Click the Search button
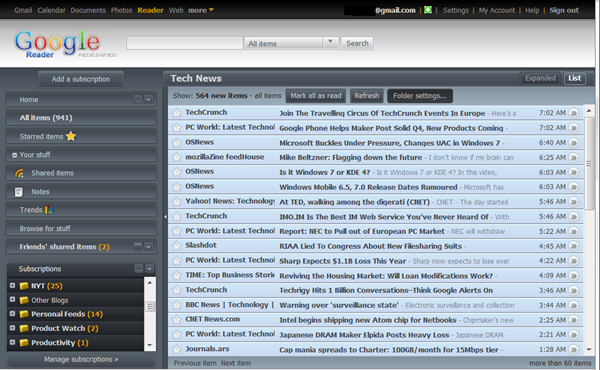This screenshot has height=370, width=600. 357,43
